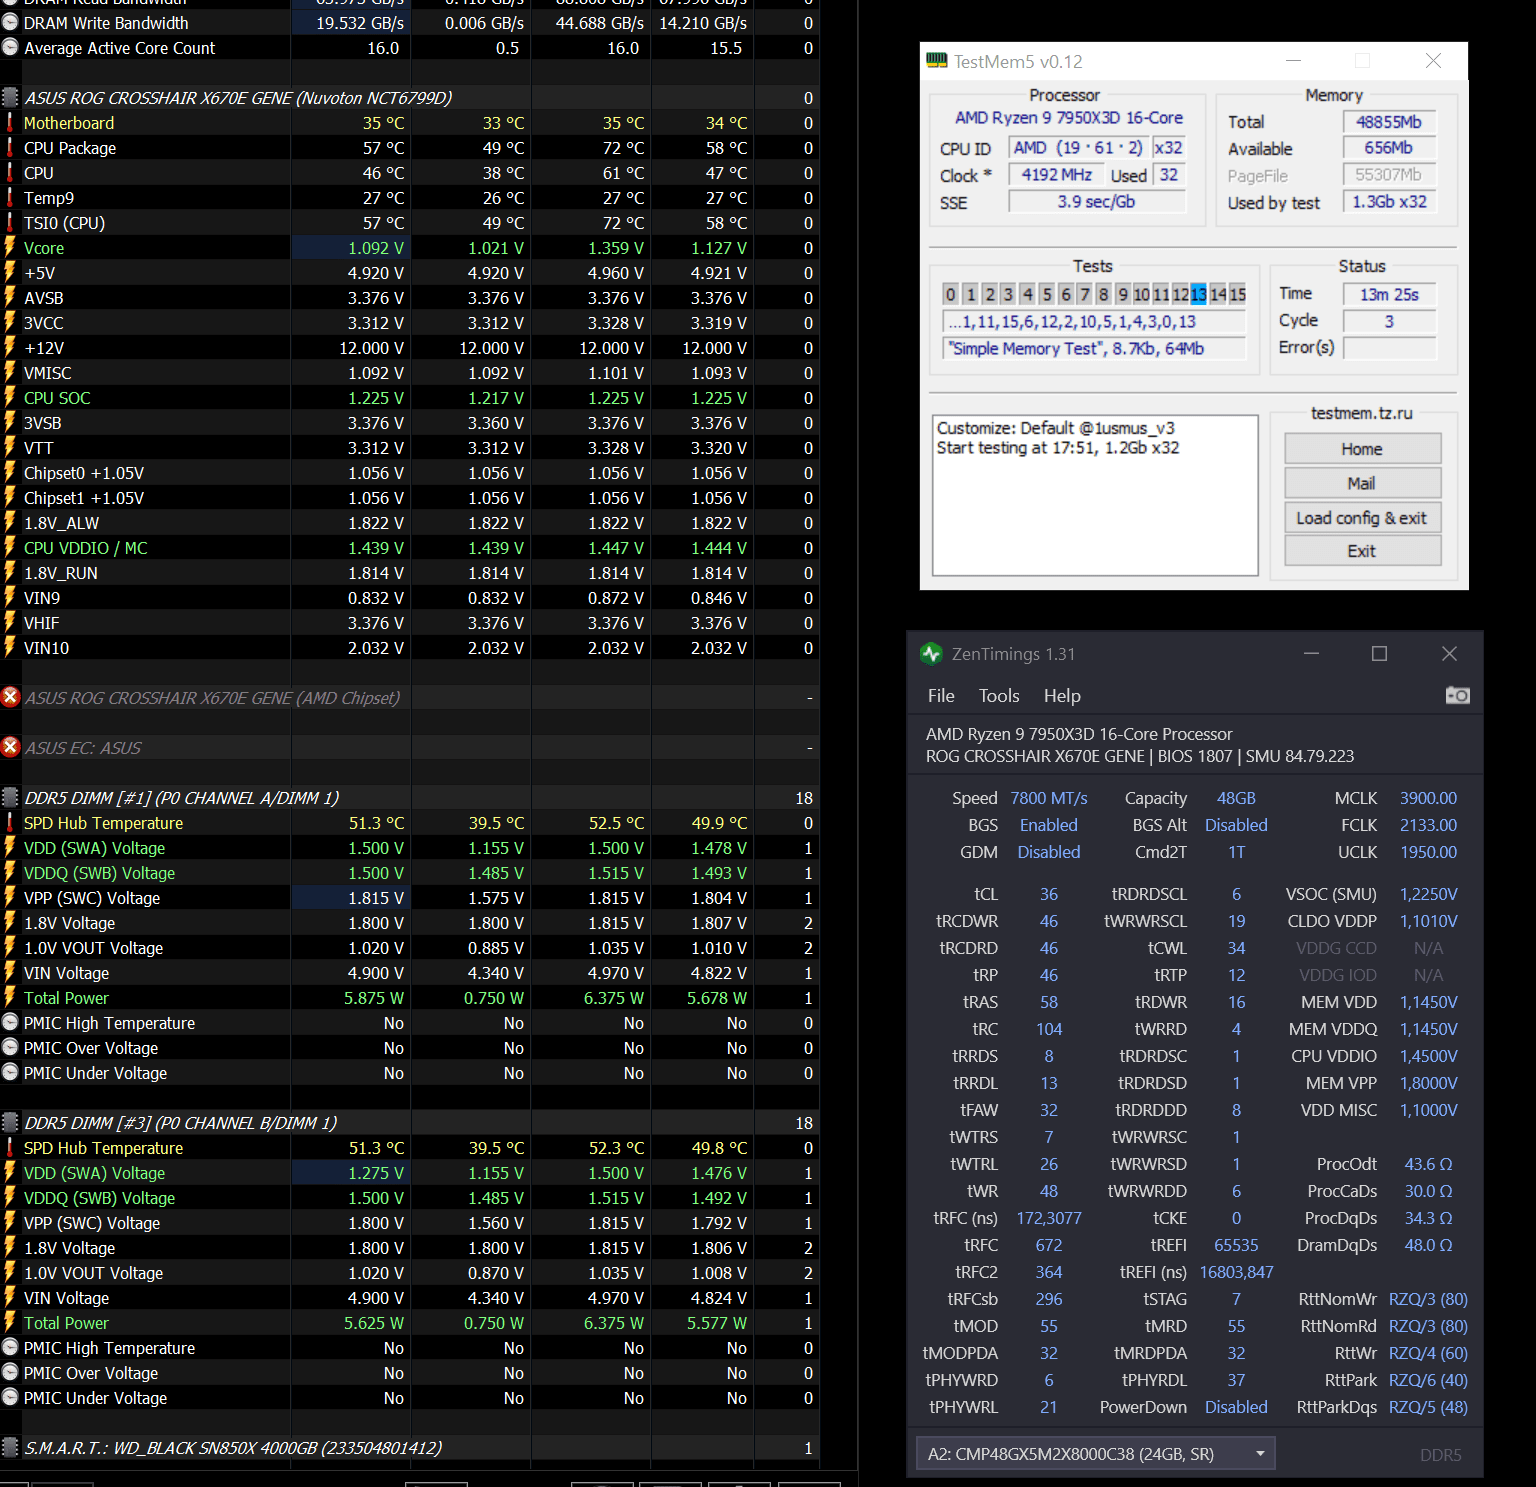Click chip icon beside DDR5 DIMM [#1] header
The width and height of the screenshot is (1536, 1487).
coord(10,797)
